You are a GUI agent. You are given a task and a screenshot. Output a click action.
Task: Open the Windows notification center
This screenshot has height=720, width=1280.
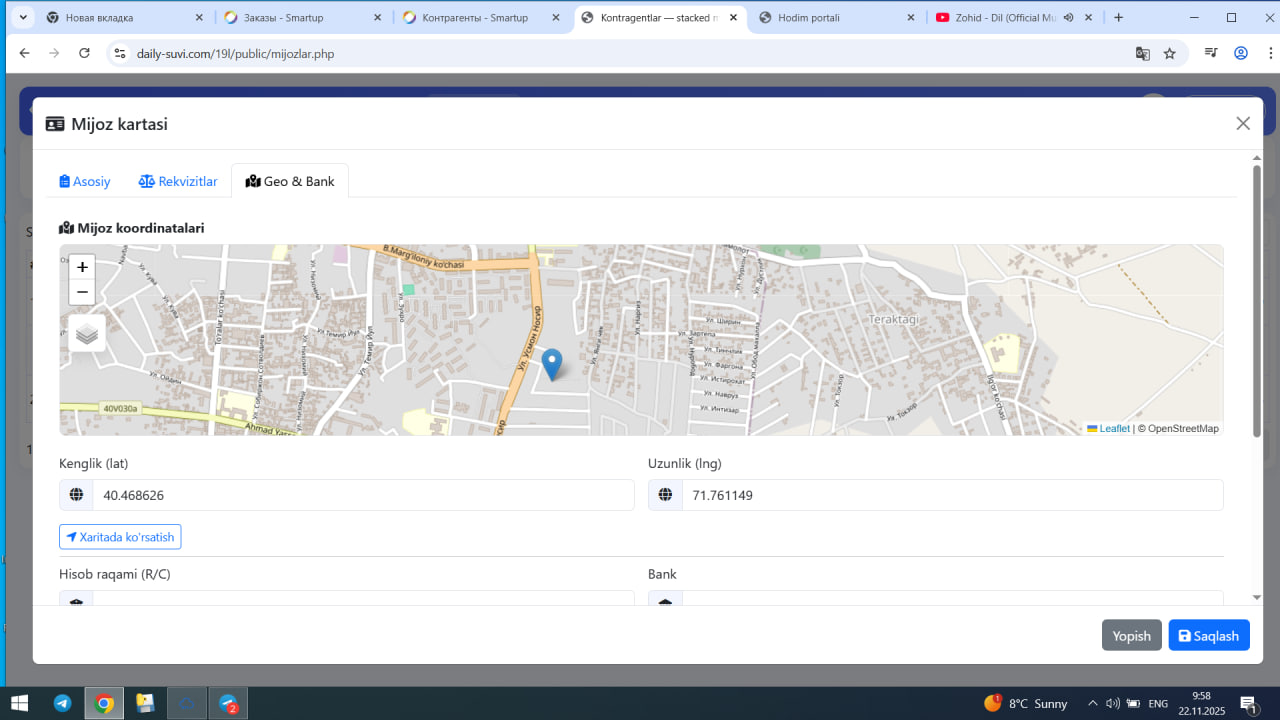tap(1249, 703)
